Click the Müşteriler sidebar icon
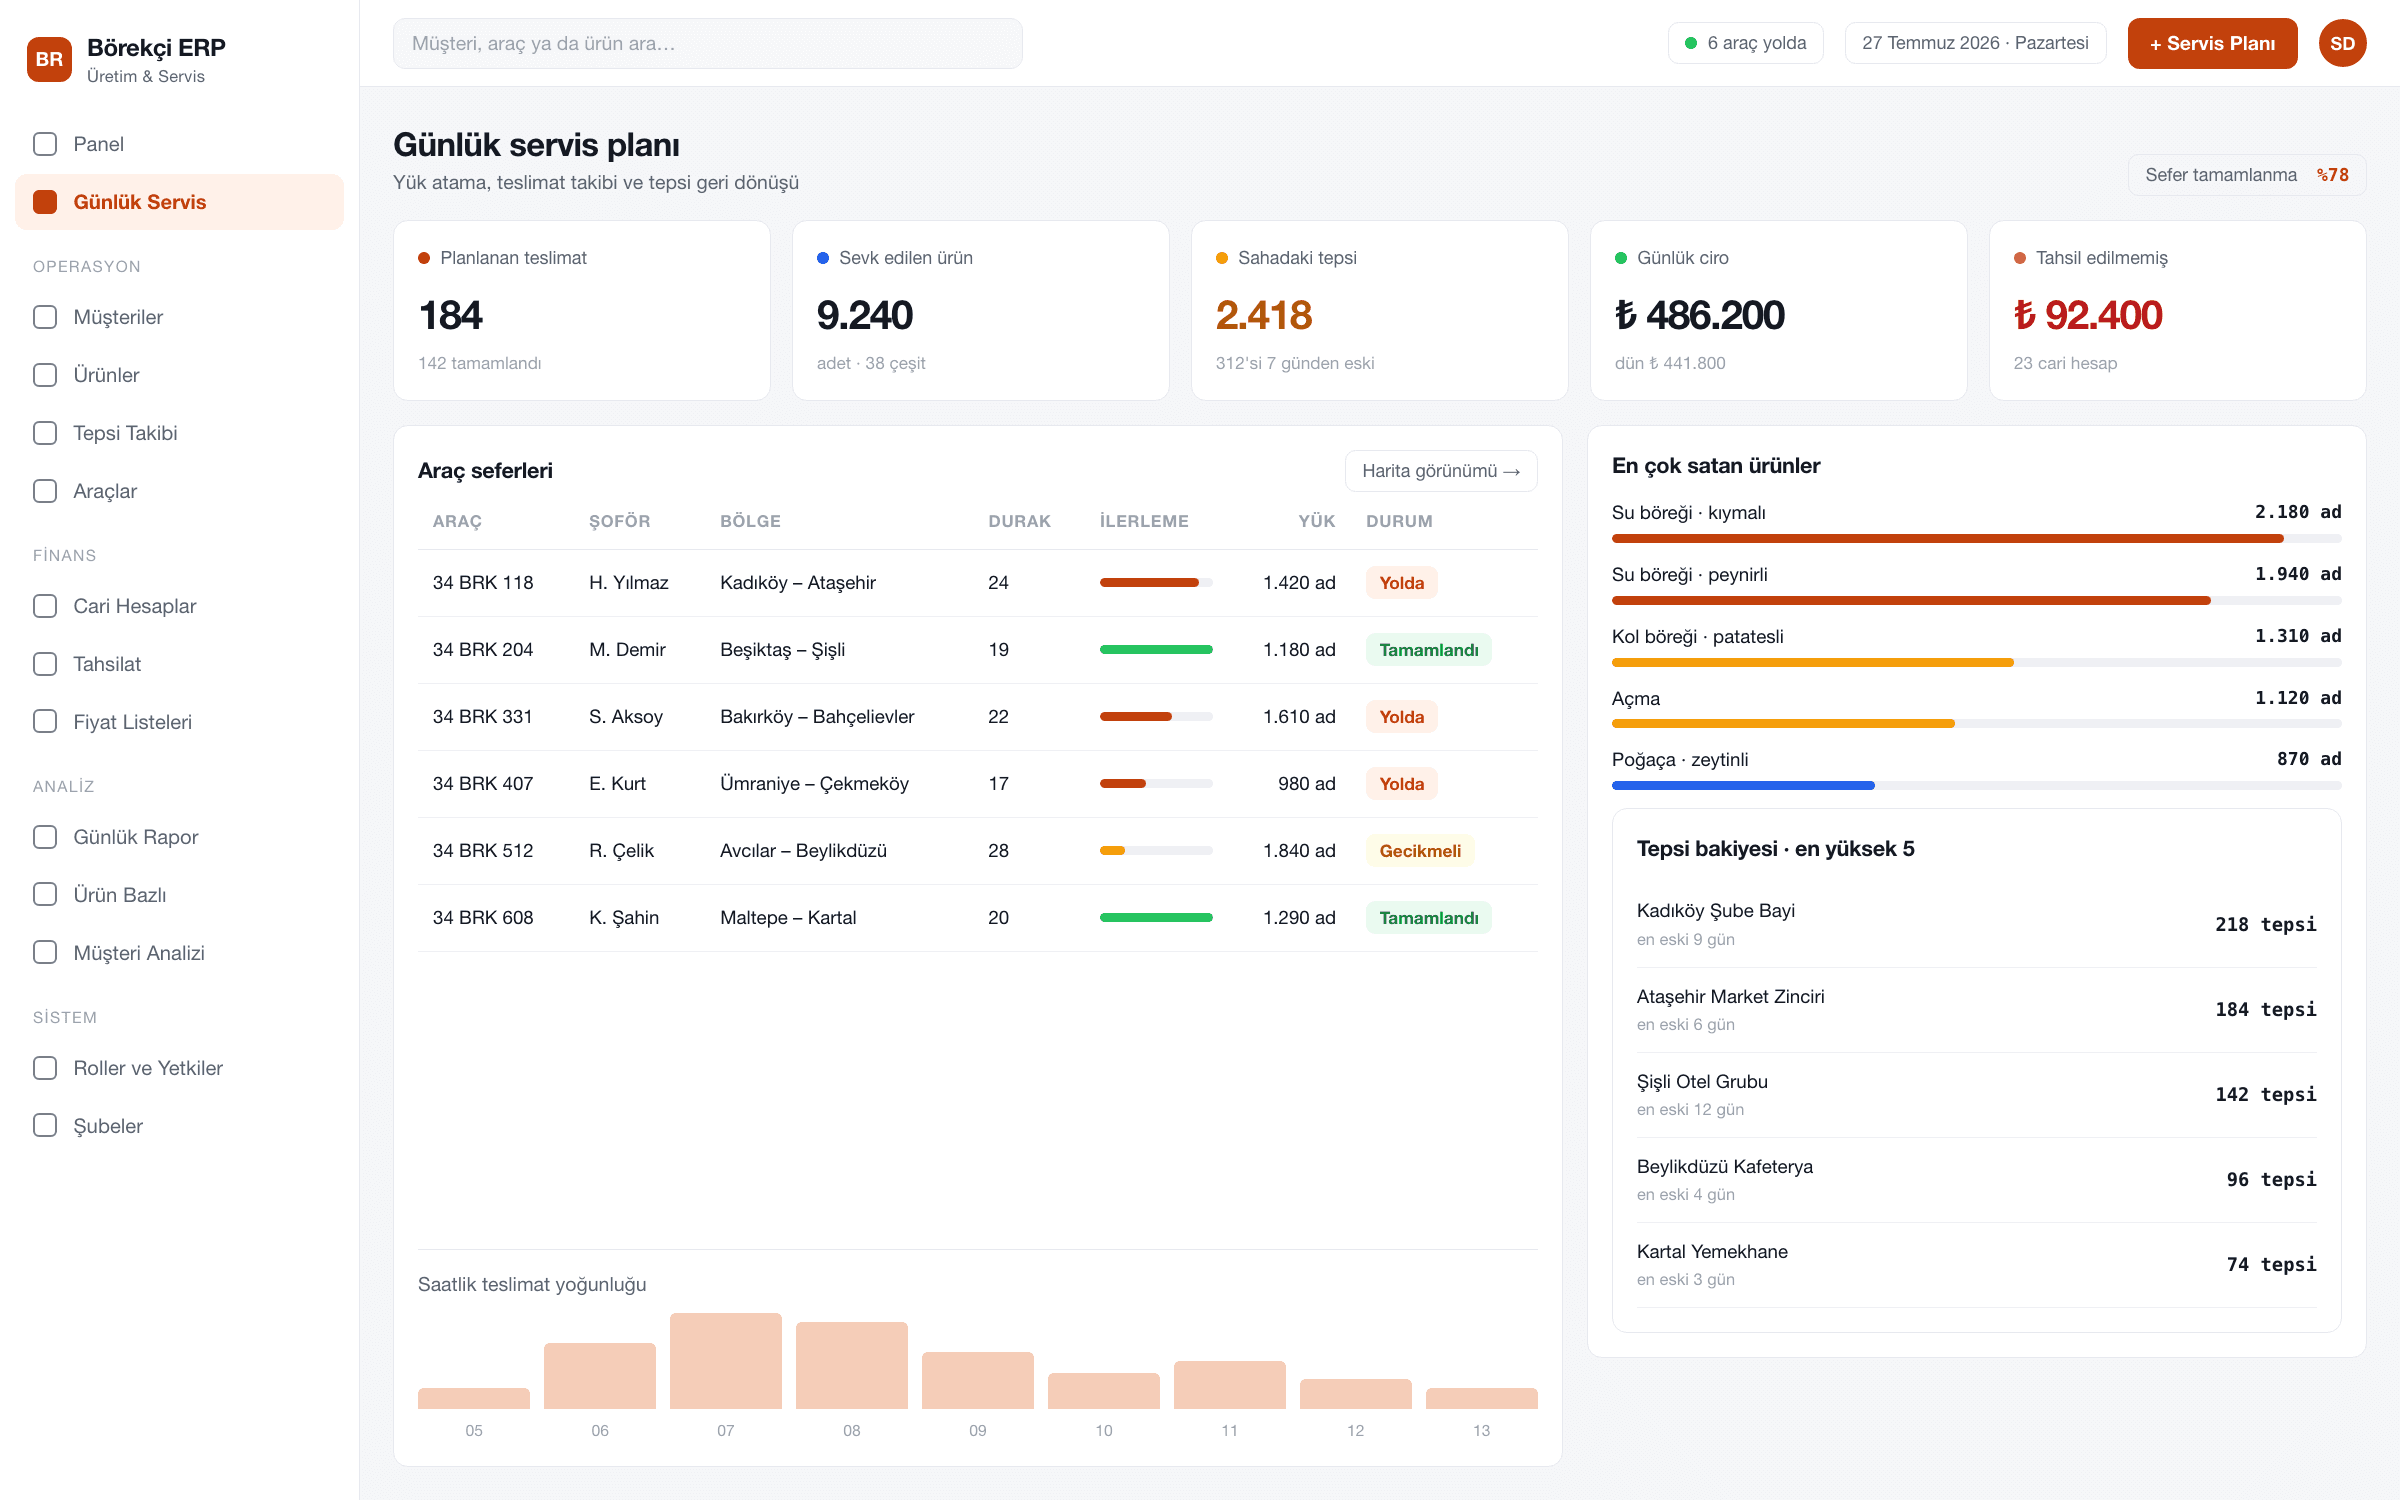2400x1500 pixels. point(45,317)
